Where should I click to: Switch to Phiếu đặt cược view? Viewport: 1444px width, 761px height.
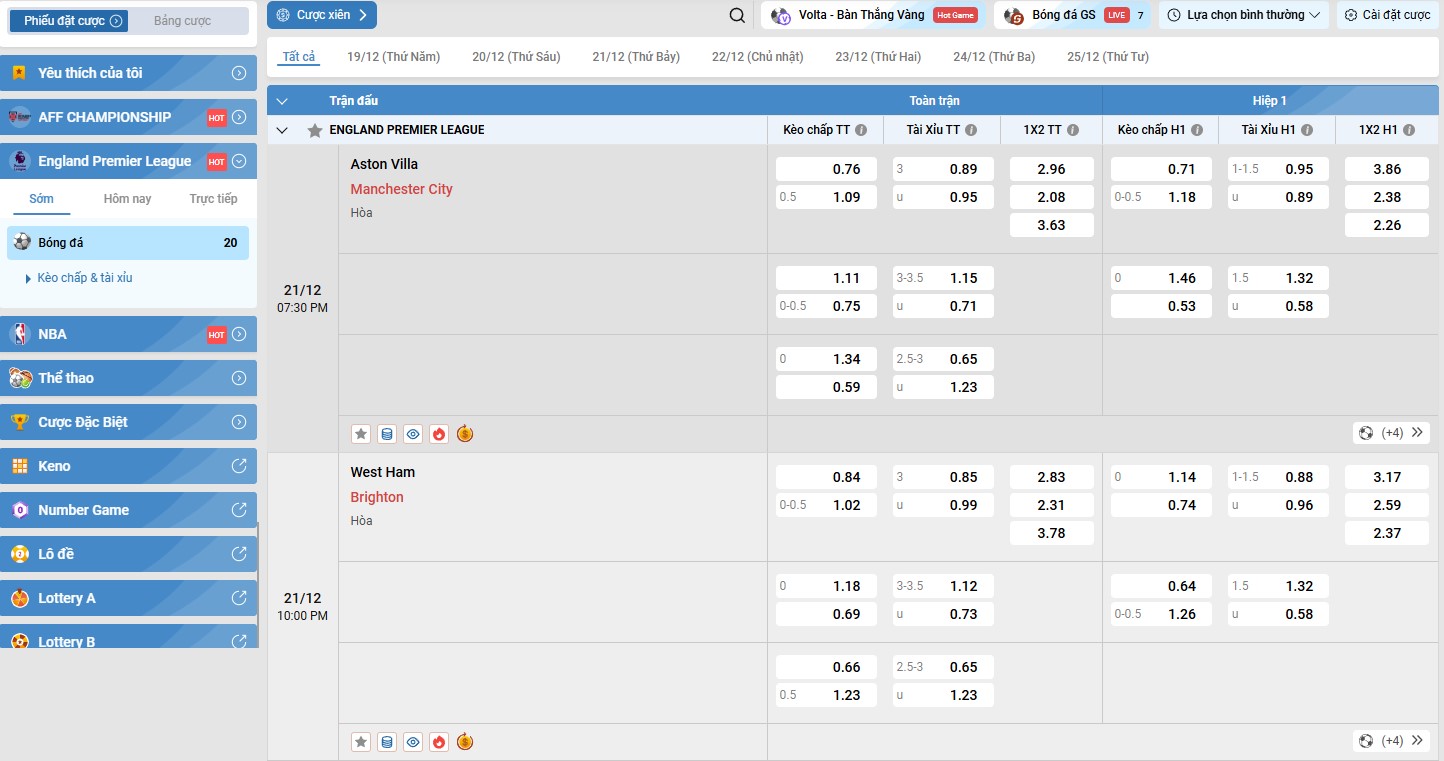(69, 21)
